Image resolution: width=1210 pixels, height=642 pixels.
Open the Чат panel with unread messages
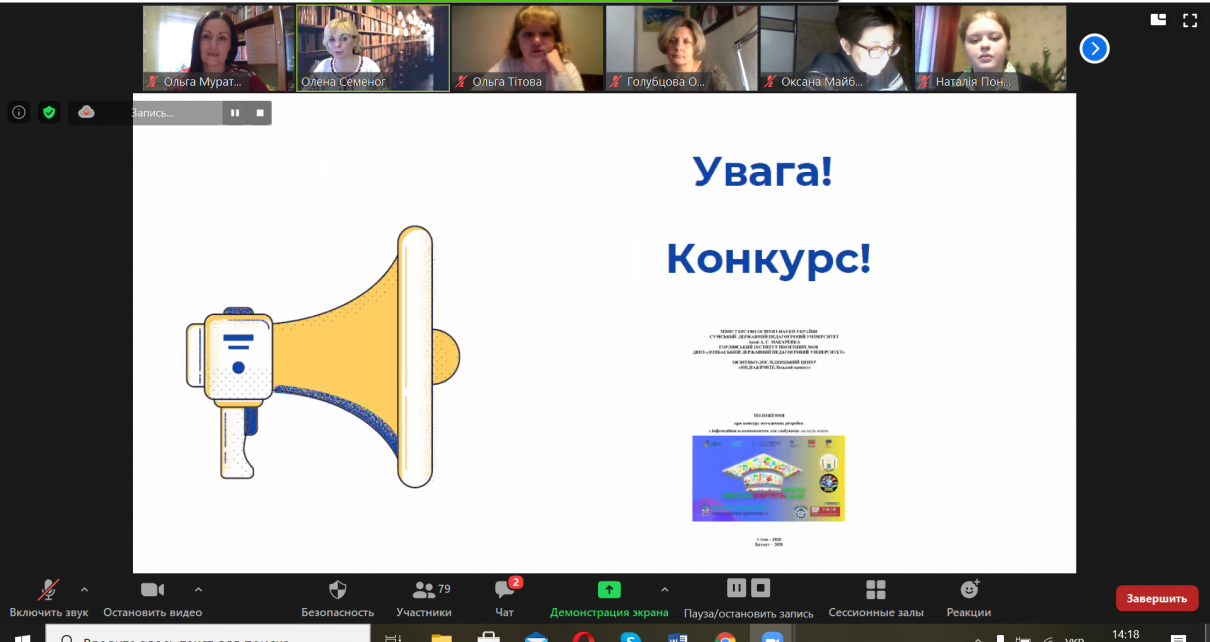pyautogui.click(x=505, y=598)
